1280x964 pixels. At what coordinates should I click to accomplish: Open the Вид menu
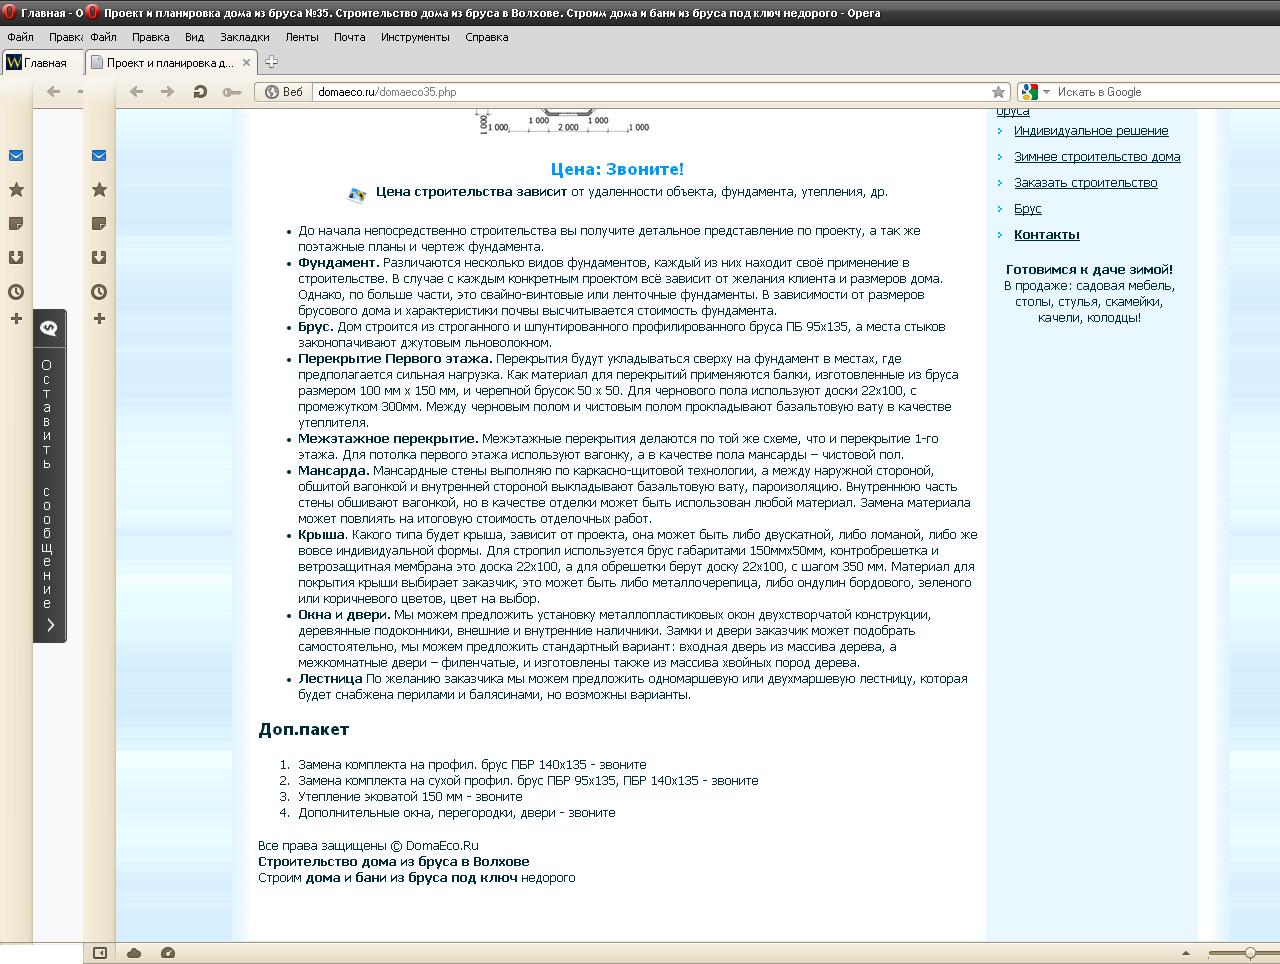[194, 37]
